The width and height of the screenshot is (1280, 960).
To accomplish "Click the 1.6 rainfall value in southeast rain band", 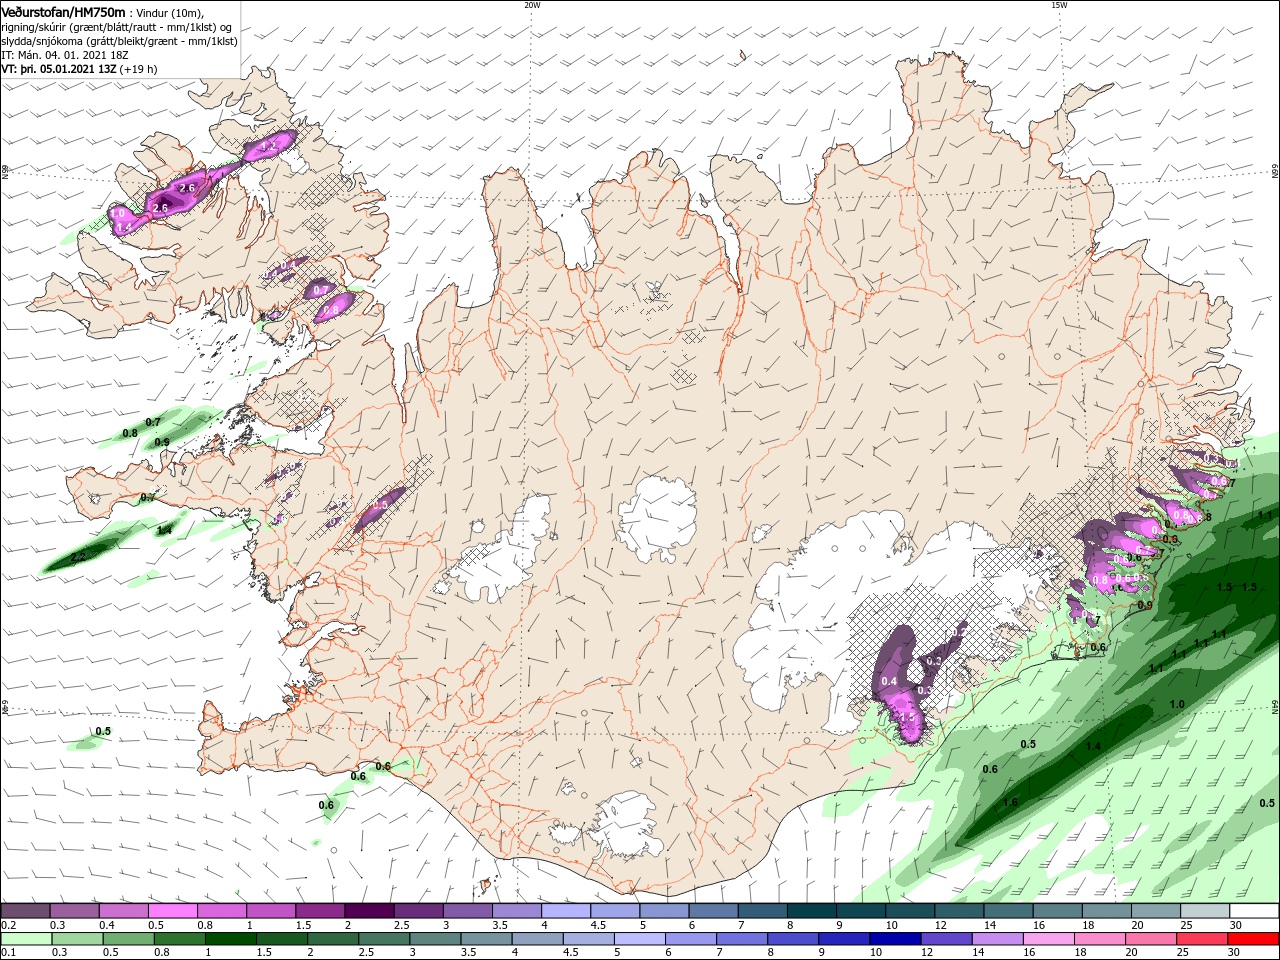I will pos(1010,802).
